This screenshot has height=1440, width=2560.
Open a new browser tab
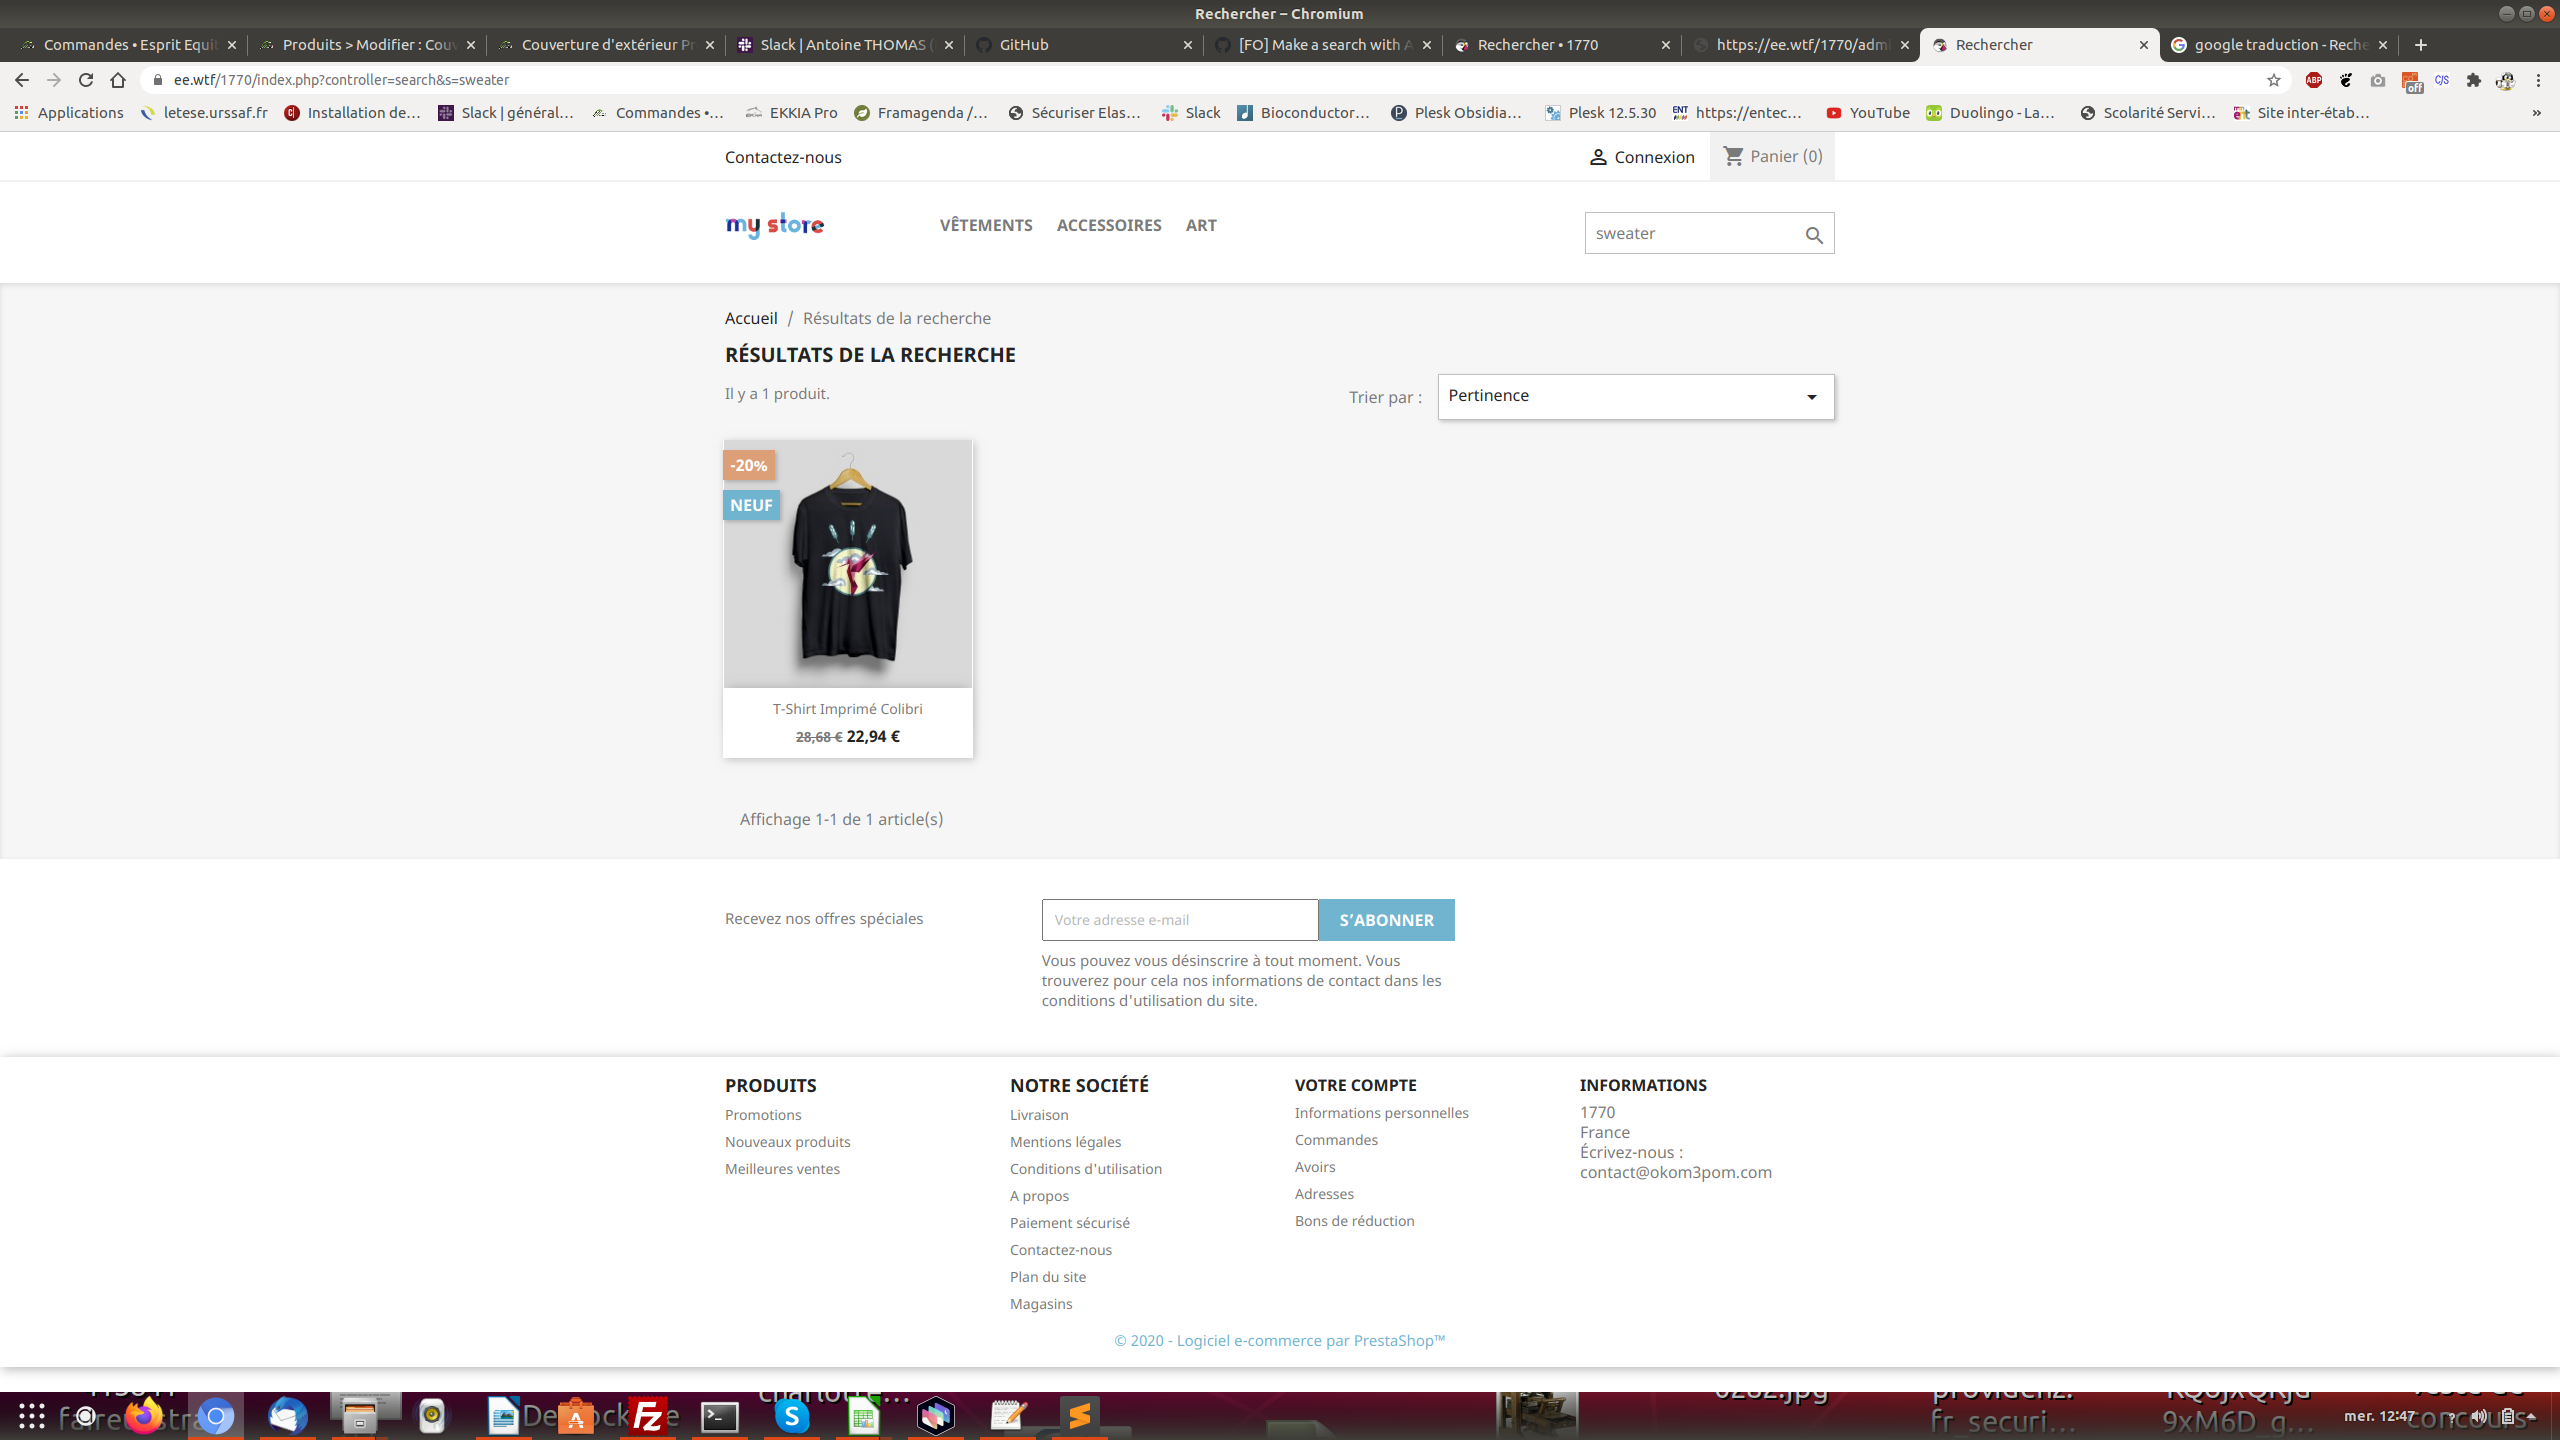pyautogui.click(x=2421, y=45)
